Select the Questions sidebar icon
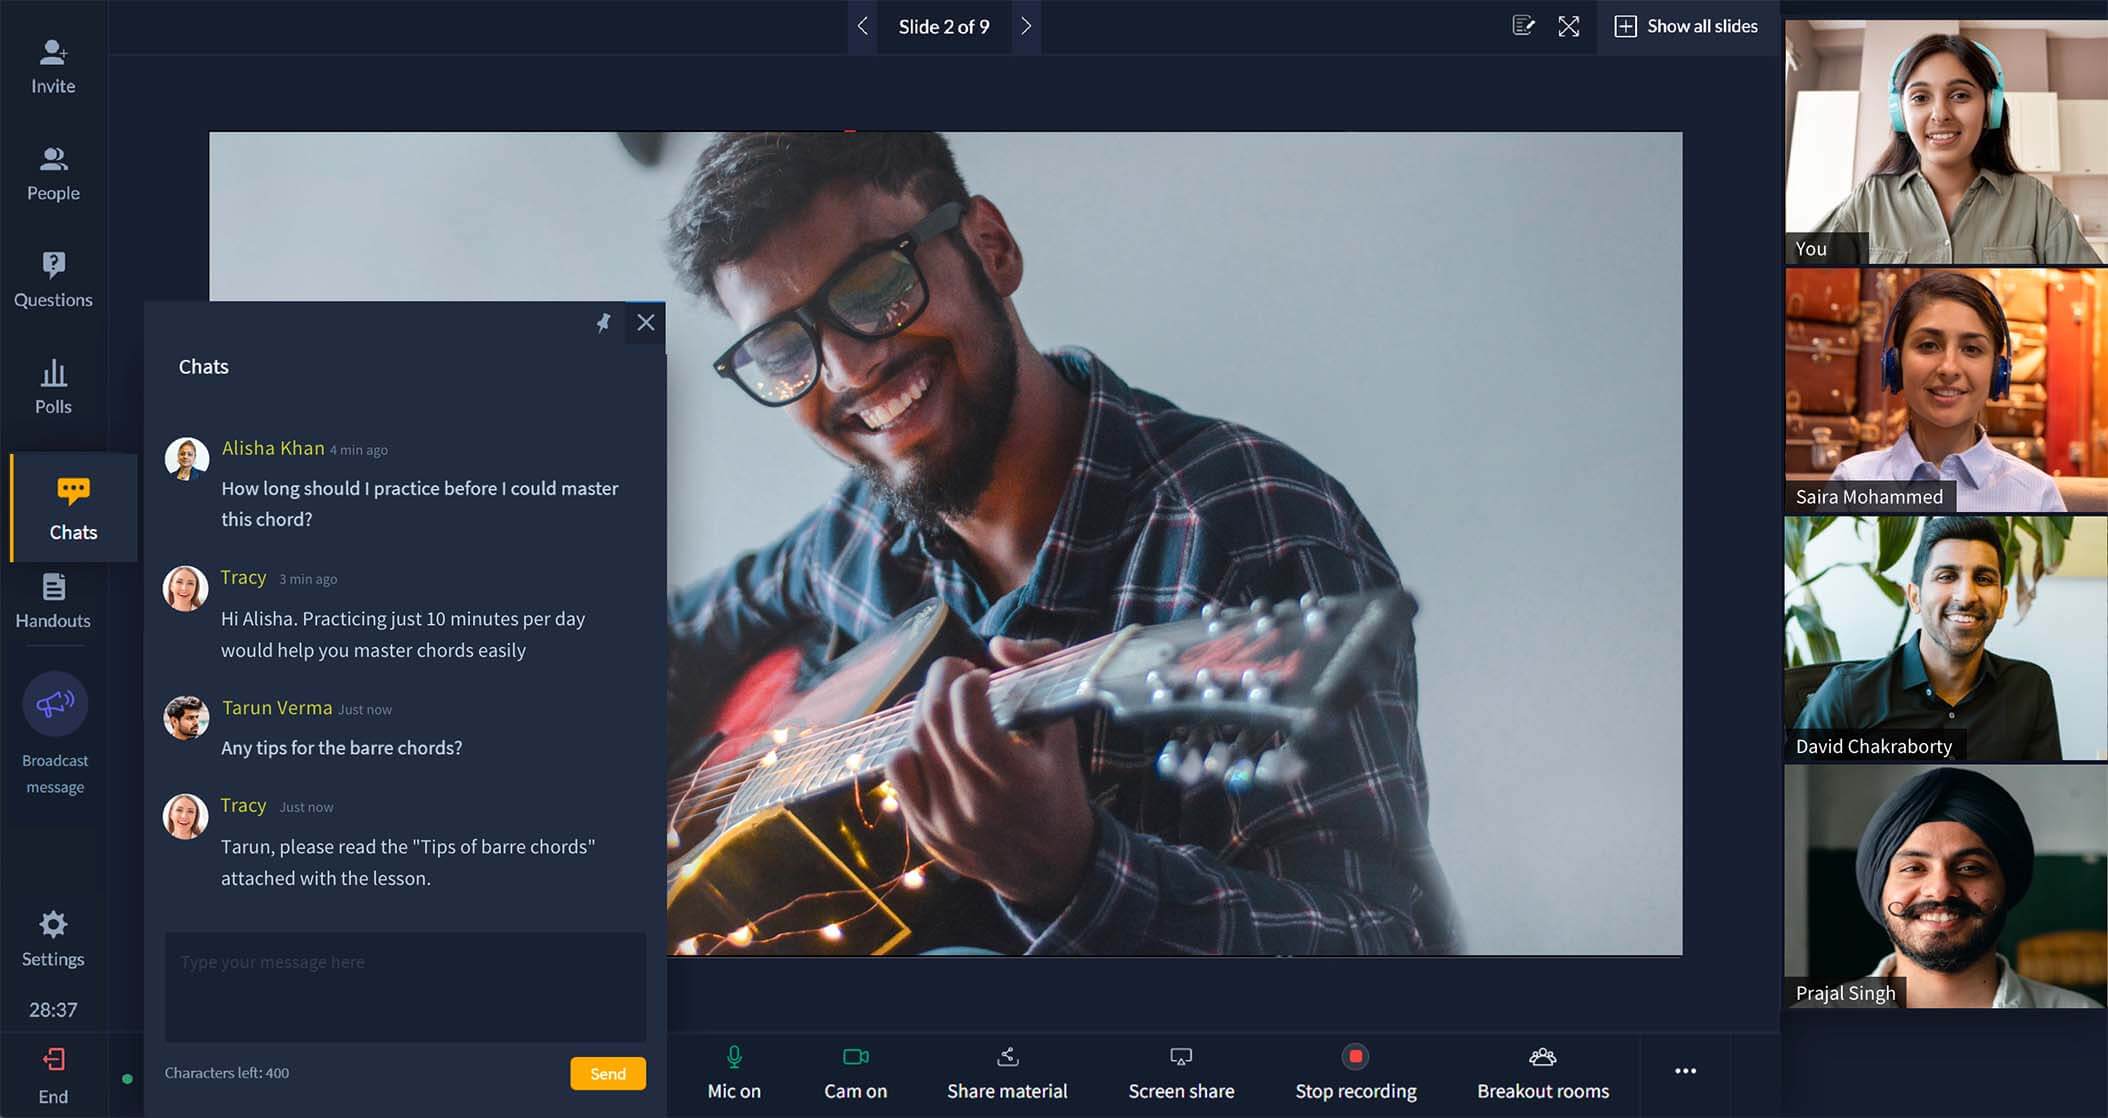Image resolution: width=2108 pixels, height=1118 pixels. coord(52,280)
